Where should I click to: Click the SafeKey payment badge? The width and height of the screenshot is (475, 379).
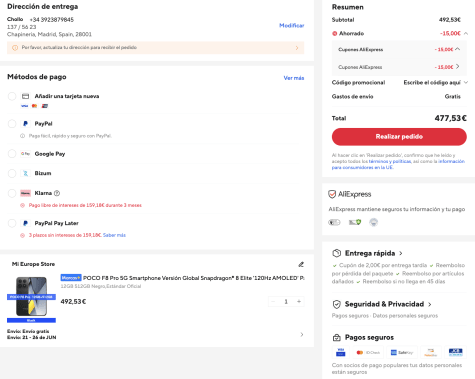[x=402, y=352]
